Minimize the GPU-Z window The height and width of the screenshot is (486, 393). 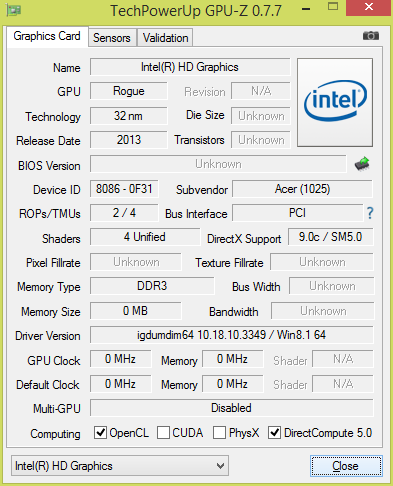(x=306, y=9)
